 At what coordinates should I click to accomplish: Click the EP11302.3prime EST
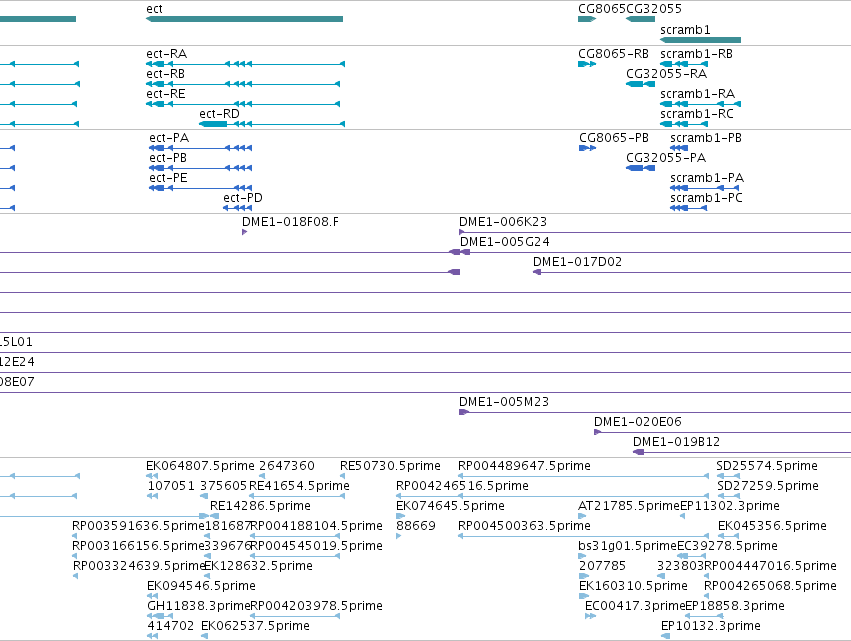click(683, 516)
